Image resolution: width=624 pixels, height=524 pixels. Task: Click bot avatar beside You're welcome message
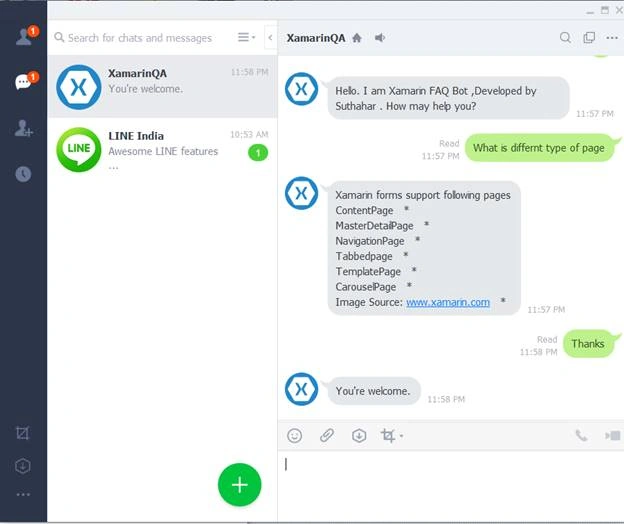point(301,389)
